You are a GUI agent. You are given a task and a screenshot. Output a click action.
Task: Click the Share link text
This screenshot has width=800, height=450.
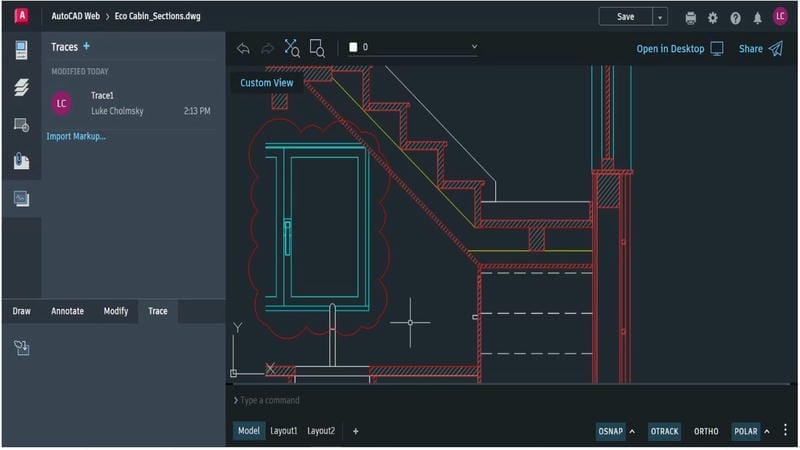pyautogui.click(x=751, y=48)
